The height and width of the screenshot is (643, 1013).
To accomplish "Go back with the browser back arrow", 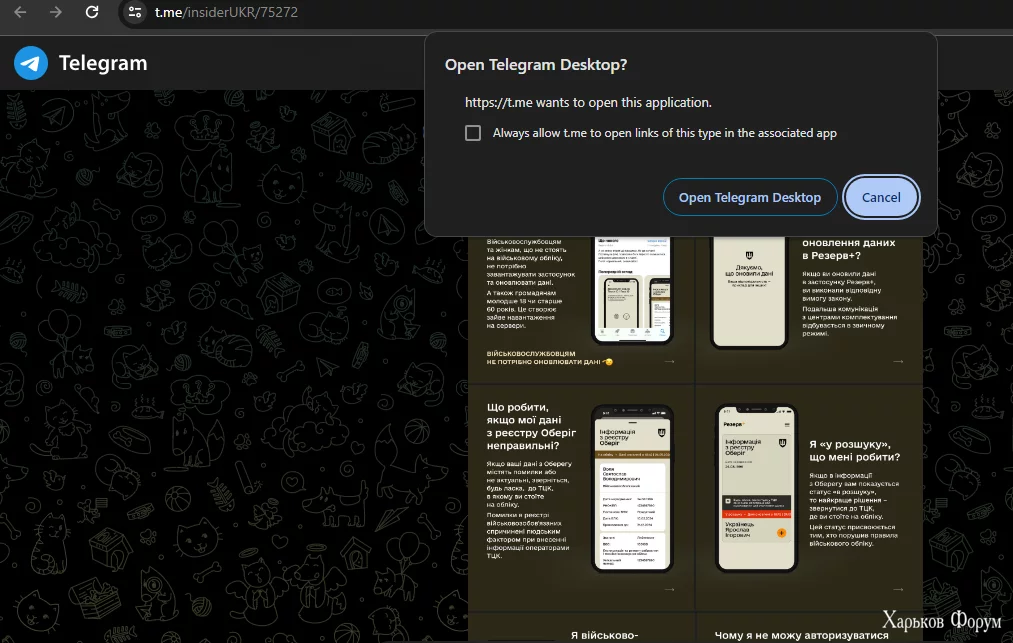I will coord(20,12).
